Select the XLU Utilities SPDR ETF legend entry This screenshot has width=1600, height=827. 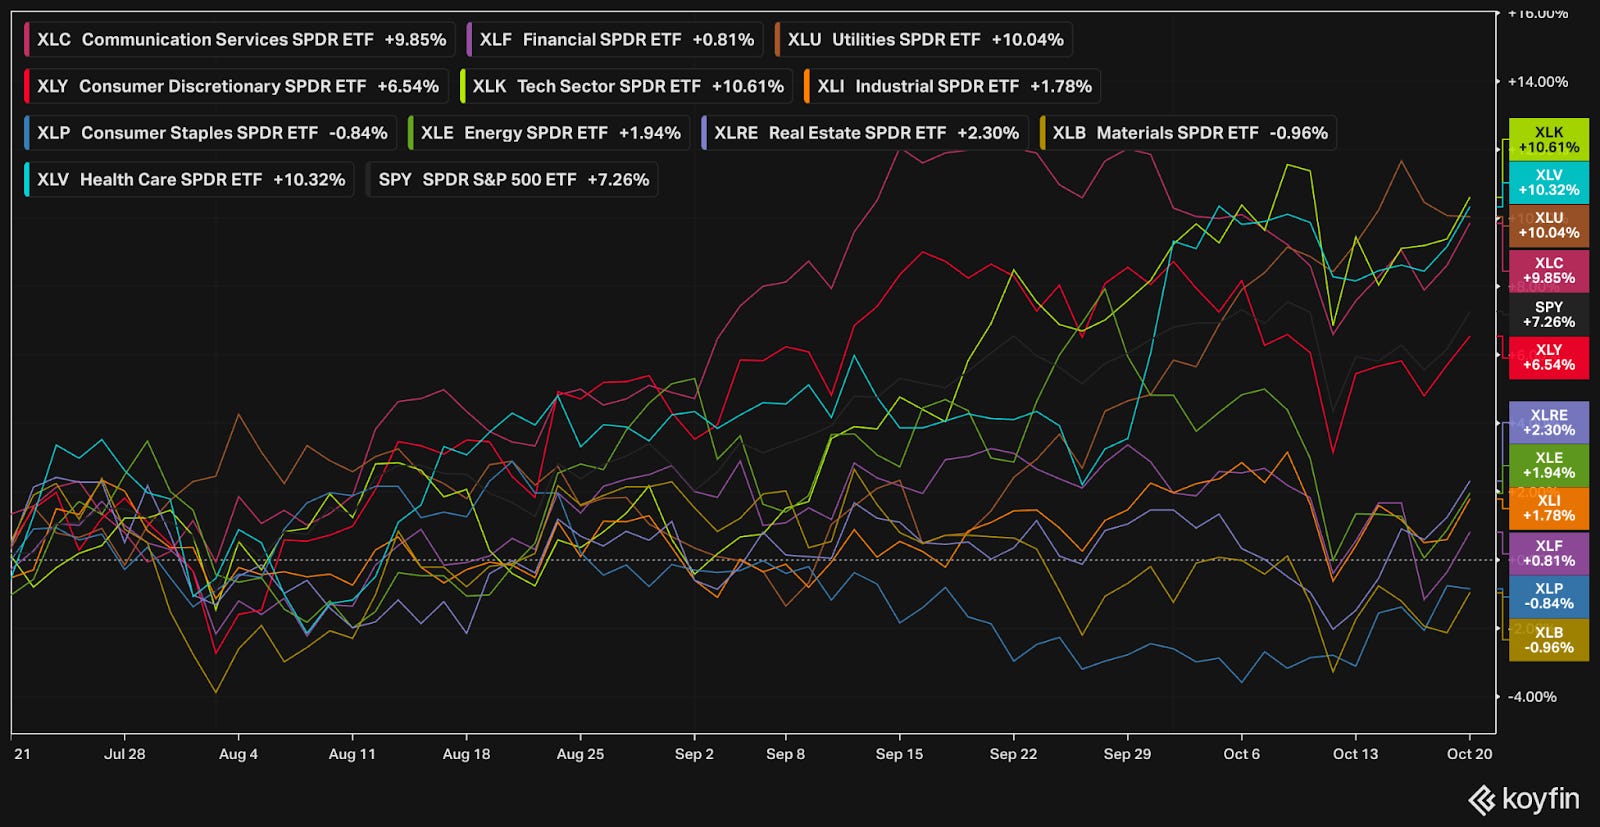pos(924,40)
